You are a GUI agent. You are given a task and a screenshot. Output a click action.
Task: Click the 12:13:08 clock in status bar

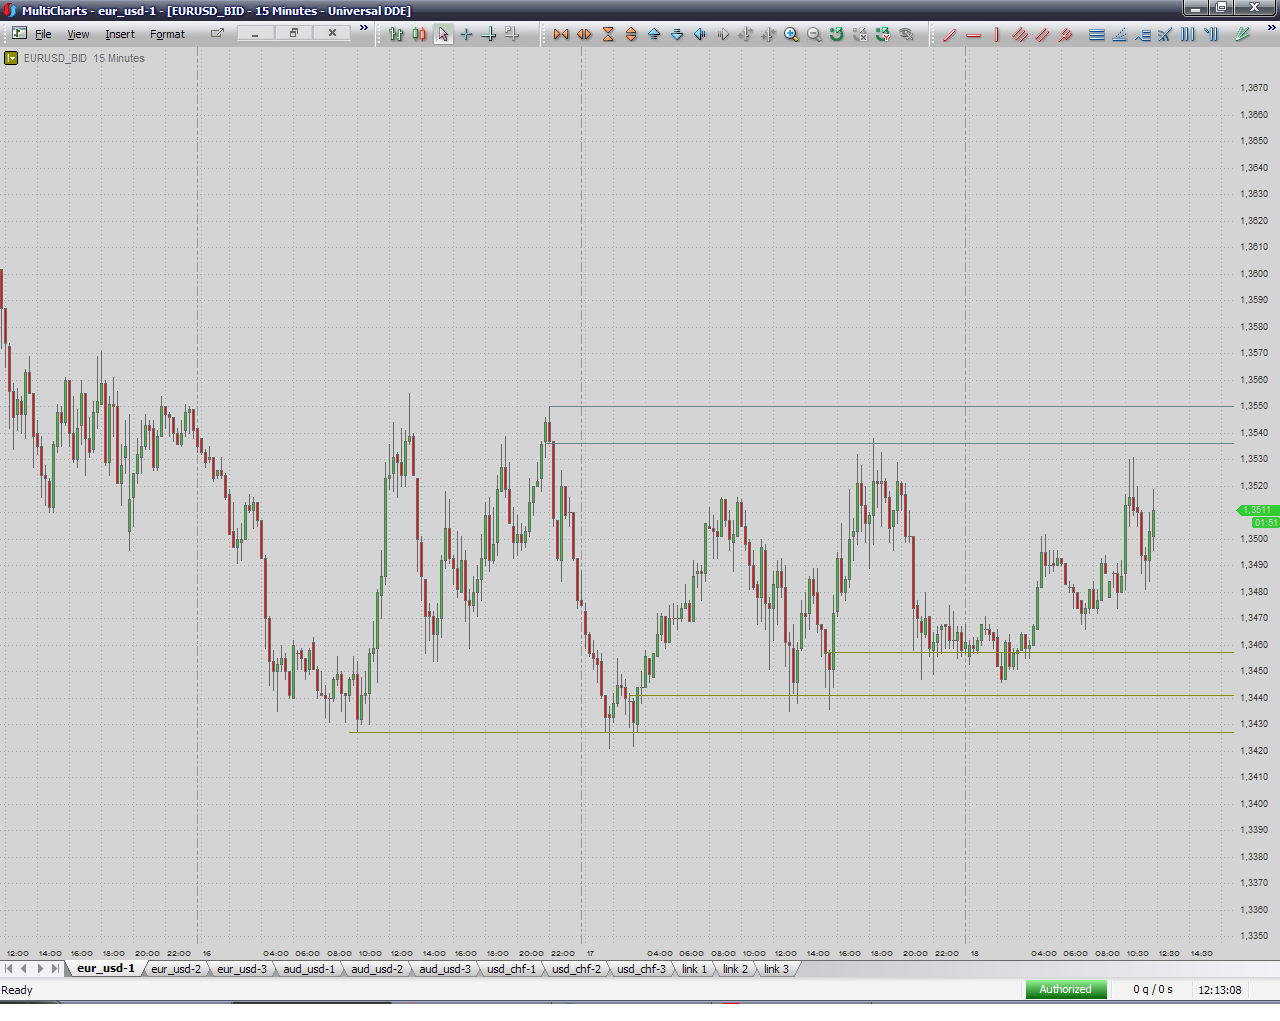(1220, 990)
